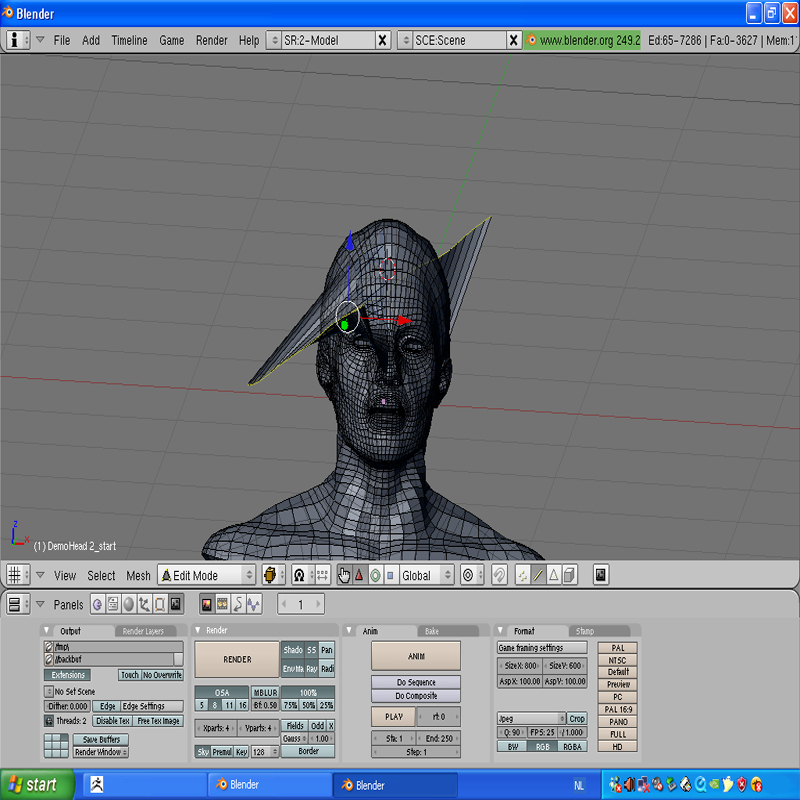
Task: Select the rotate manipulator ring icon
Action: pos(375,575)
